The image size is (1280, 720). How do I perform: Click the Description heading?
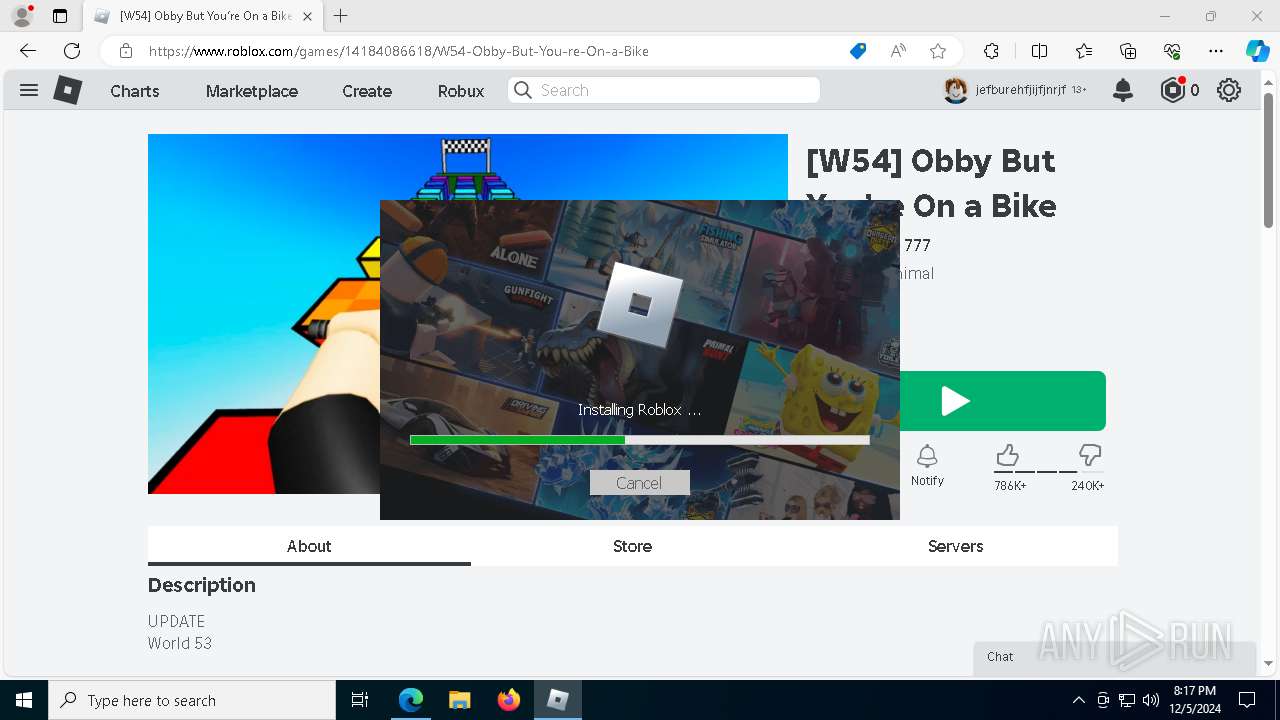point(202,585)
